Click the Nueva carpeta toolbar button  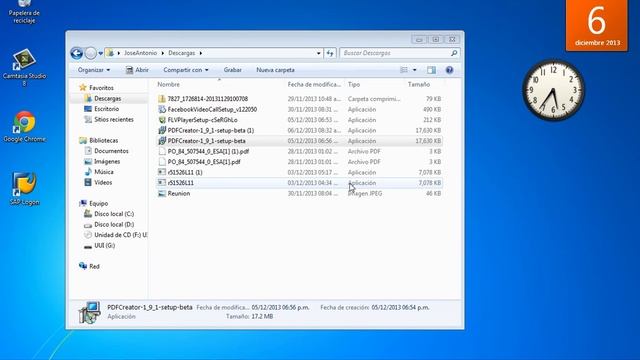276,70
